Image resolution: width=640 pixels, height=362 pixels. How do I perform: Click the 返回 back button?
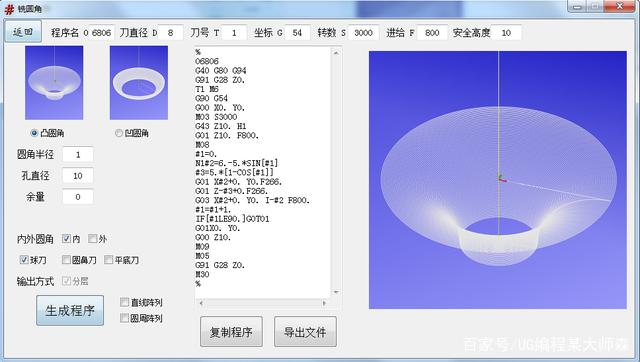tap(23, 32)
